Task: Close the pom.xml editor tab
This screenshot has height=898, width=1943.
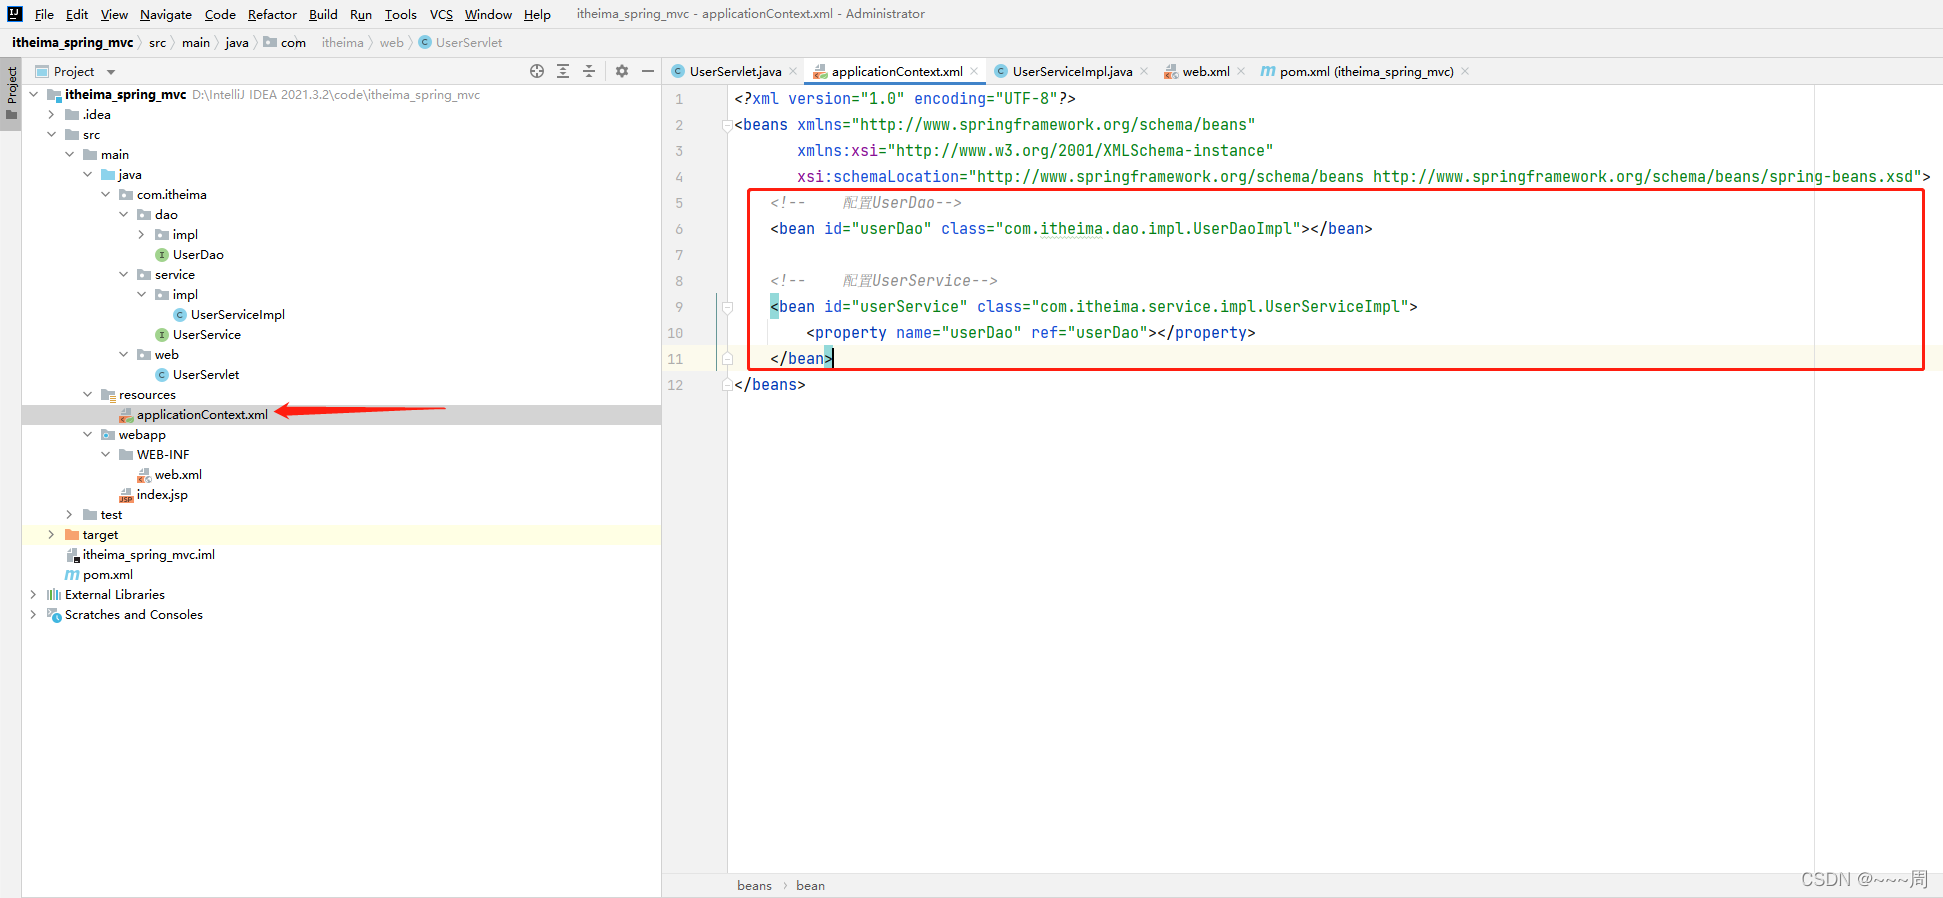Action: click(x=1465, y=71)
